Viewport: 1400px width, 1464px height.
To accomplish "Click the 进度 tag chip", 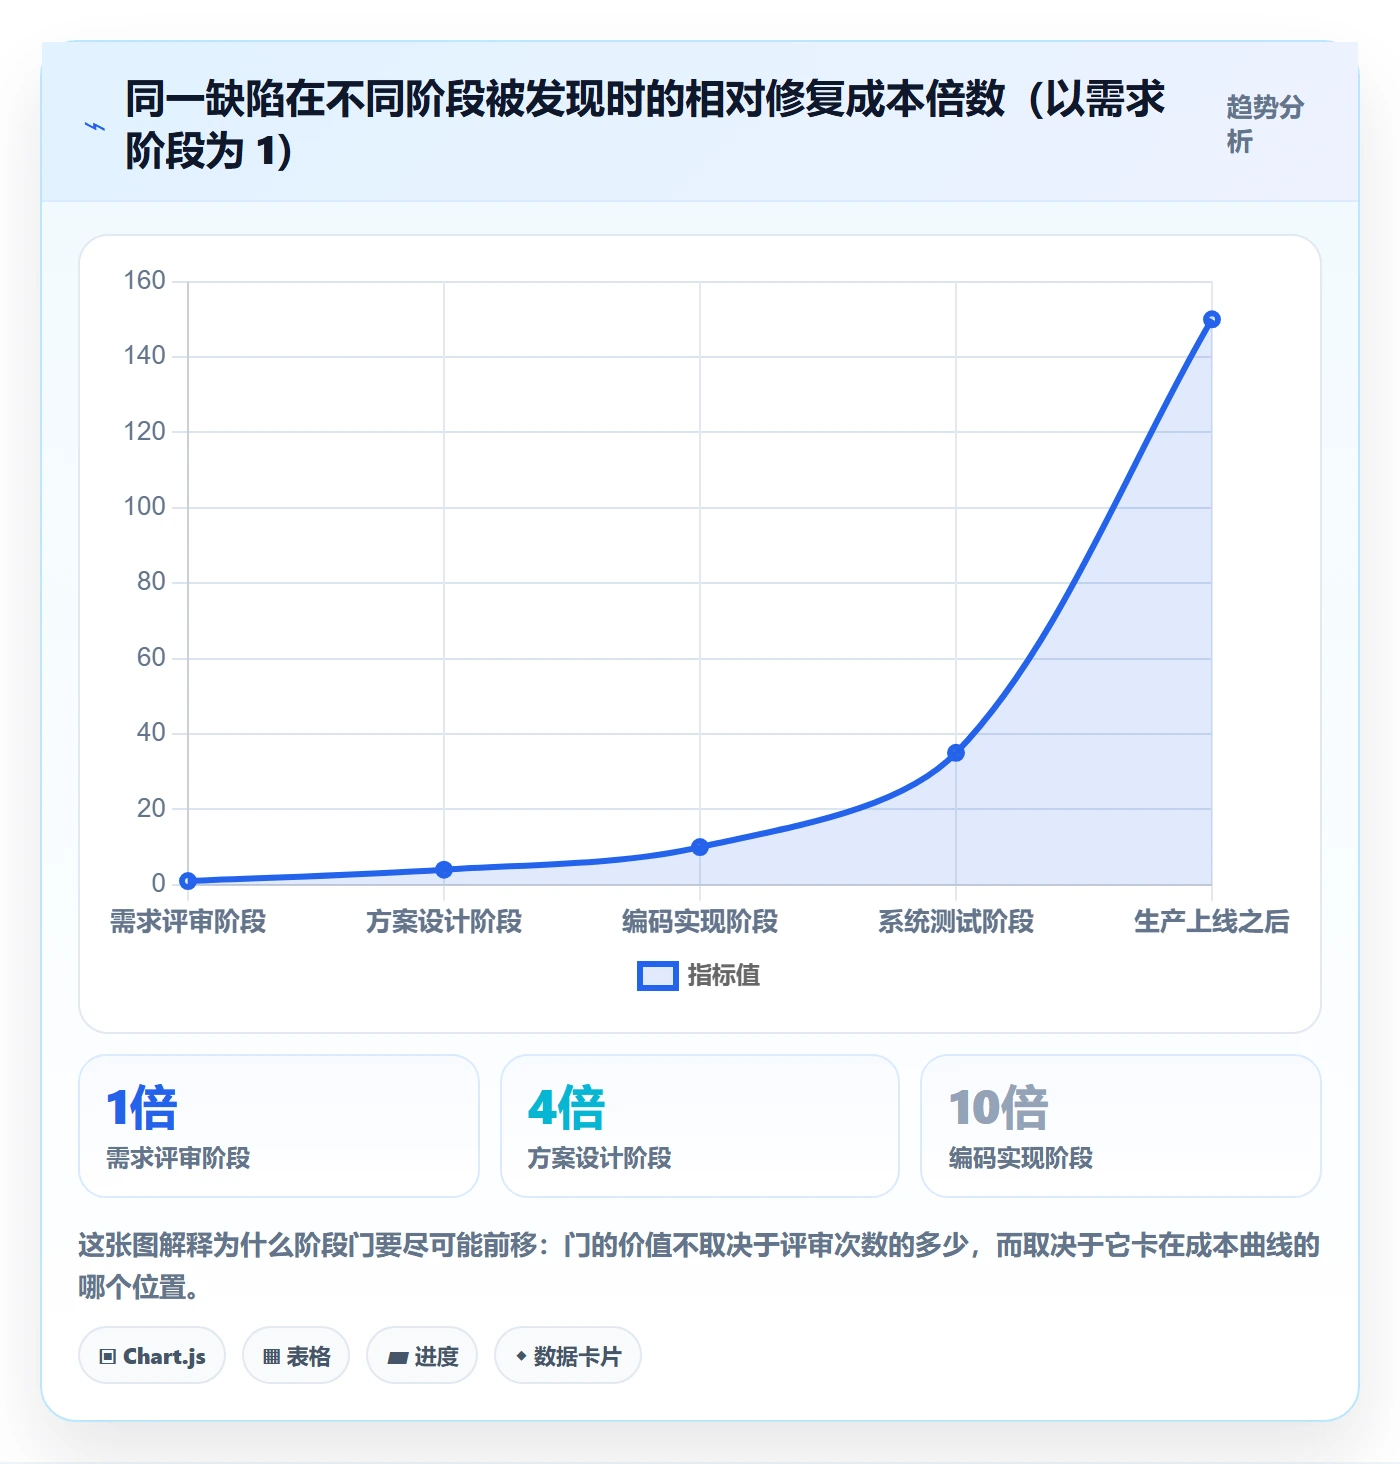I will (x=422, y=1356).
